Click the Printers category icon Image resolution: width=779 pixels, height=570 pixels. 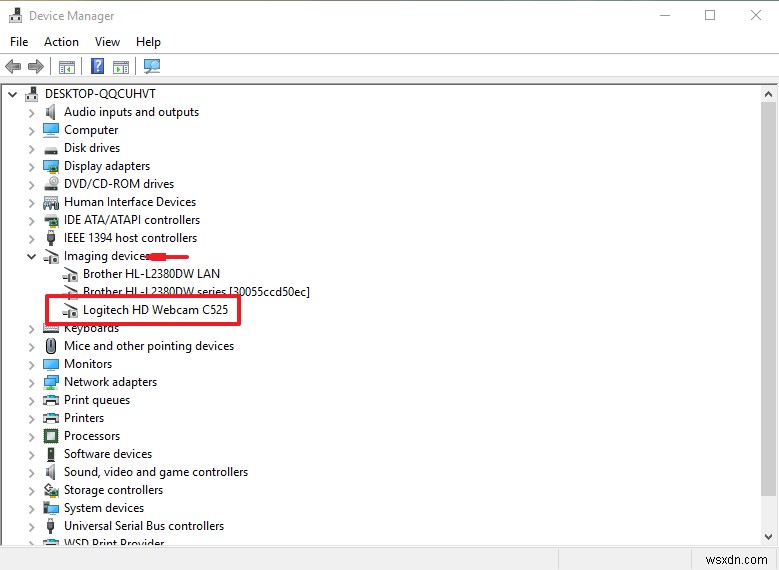click(x=51, y=418)
